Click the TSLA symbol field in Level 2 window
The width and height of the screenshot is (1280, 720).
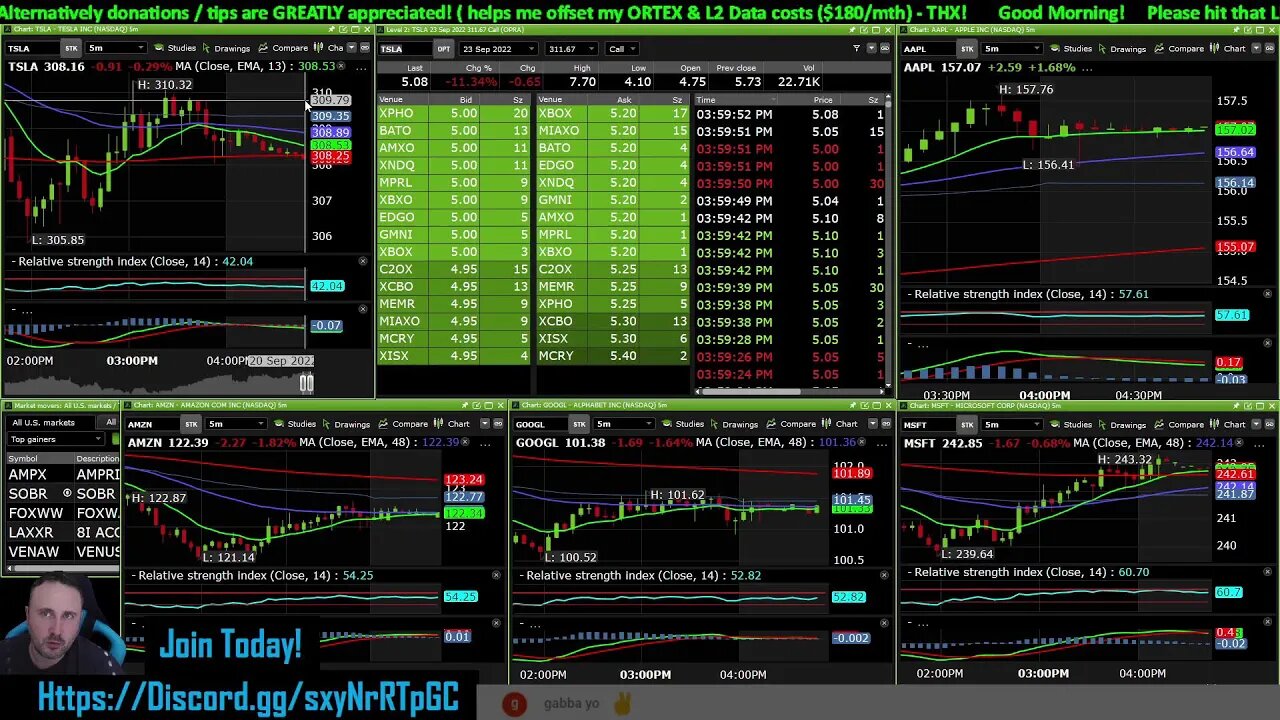(x=404, y=48)
